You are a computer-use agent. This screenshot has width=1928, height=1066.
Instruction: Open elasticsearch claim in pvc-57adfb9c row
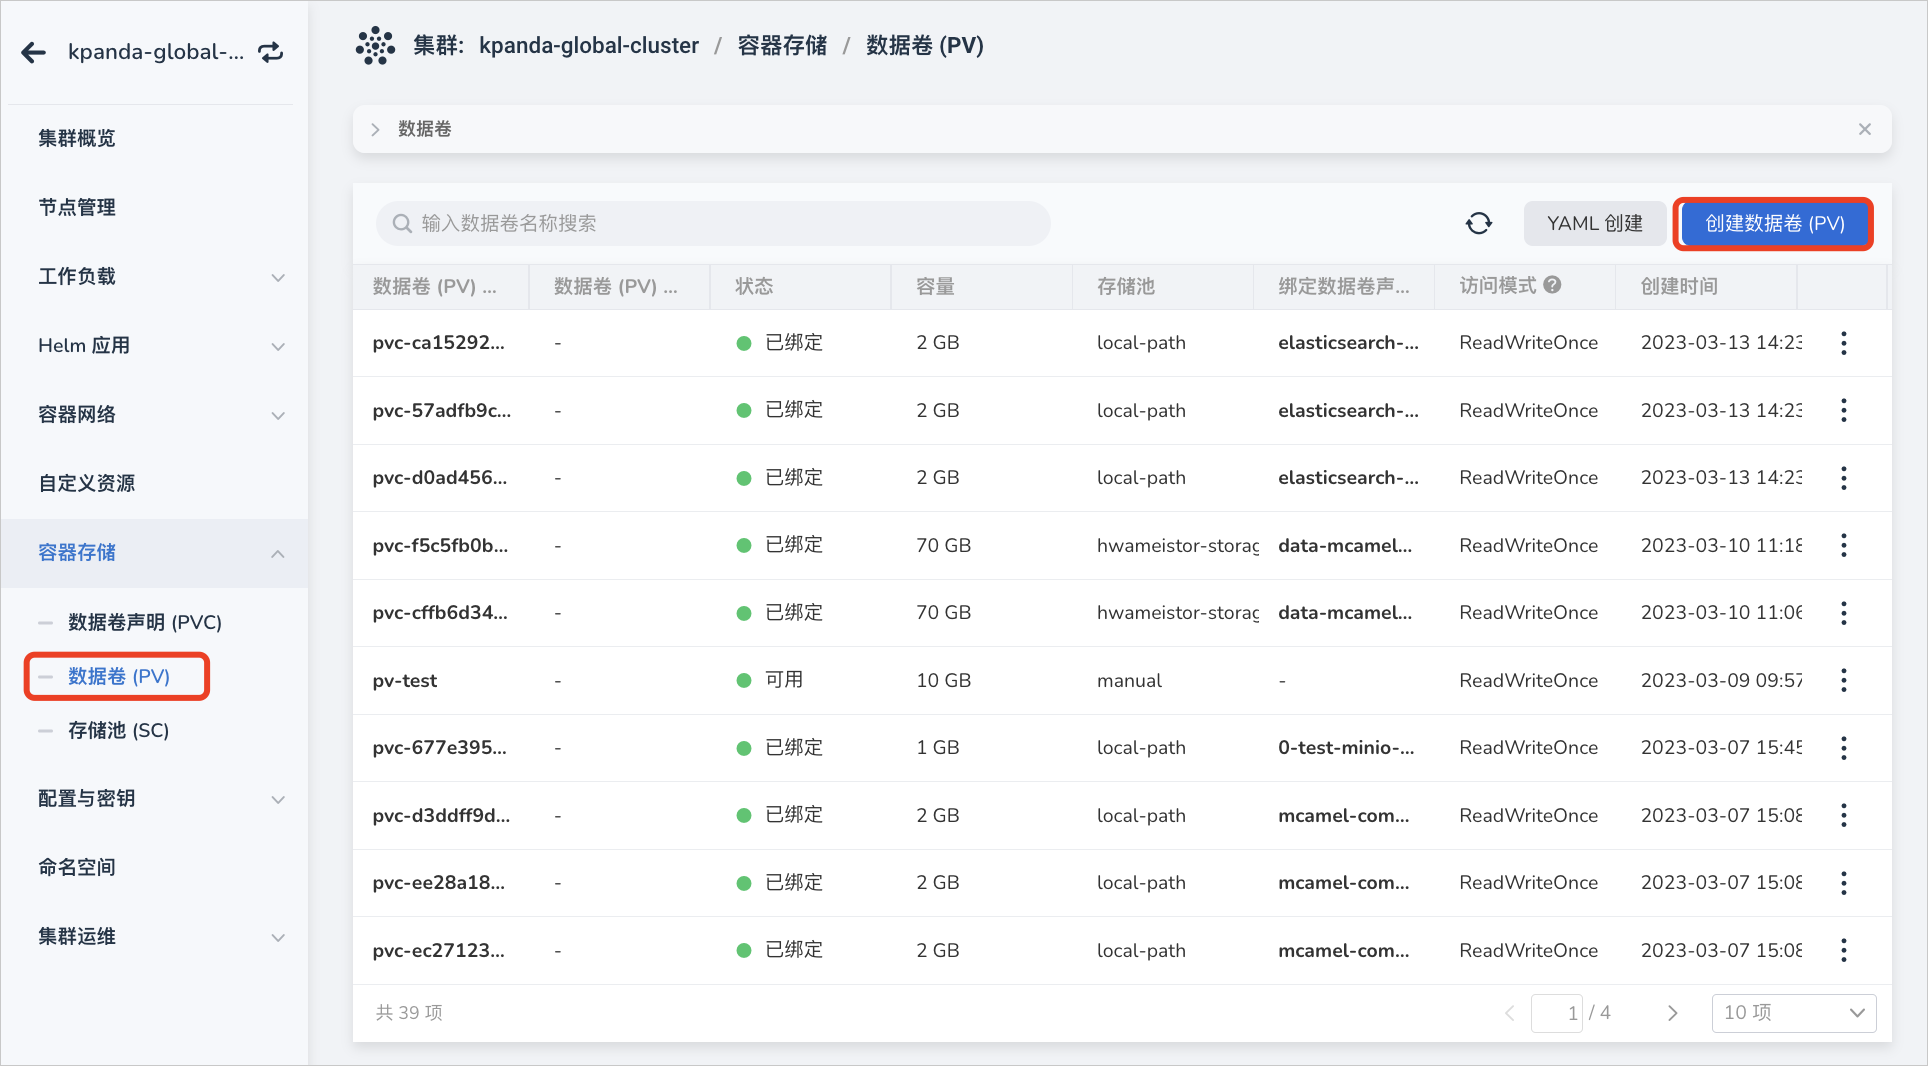(1348, 410)
